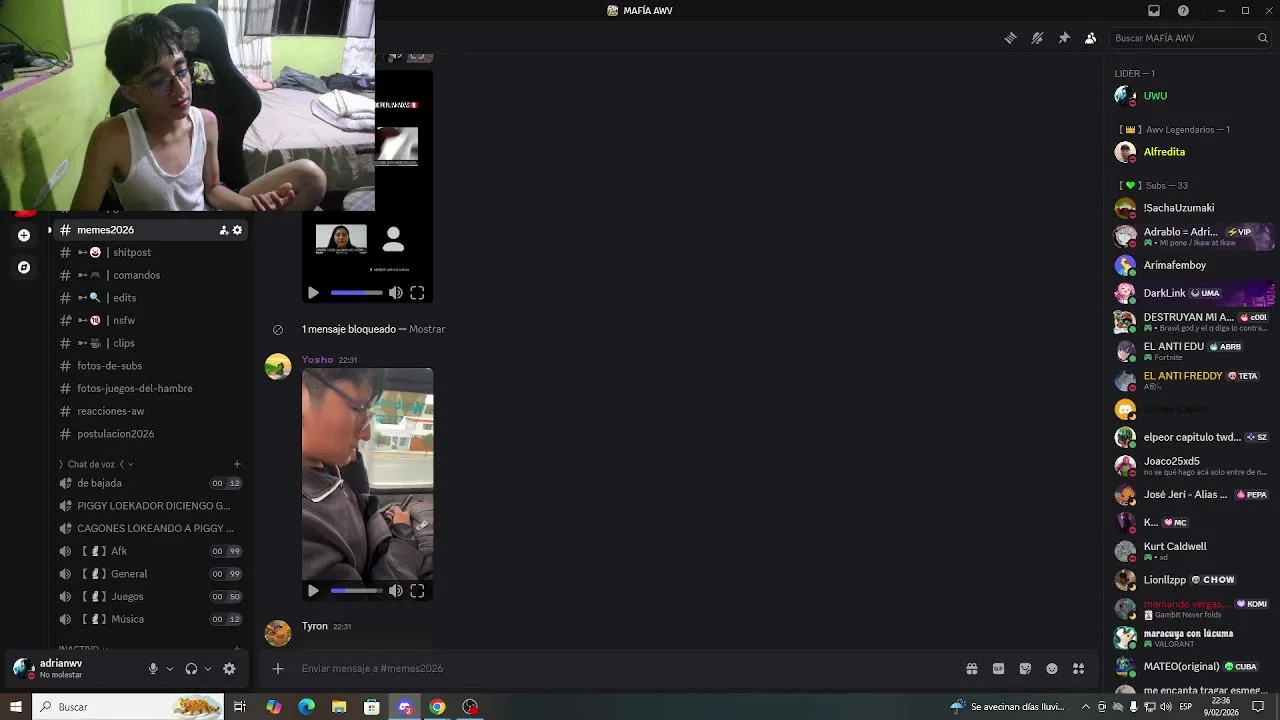Play Yosho's video attachment
The height and width of the screenshot is (720, 1280).
point(313,591)
